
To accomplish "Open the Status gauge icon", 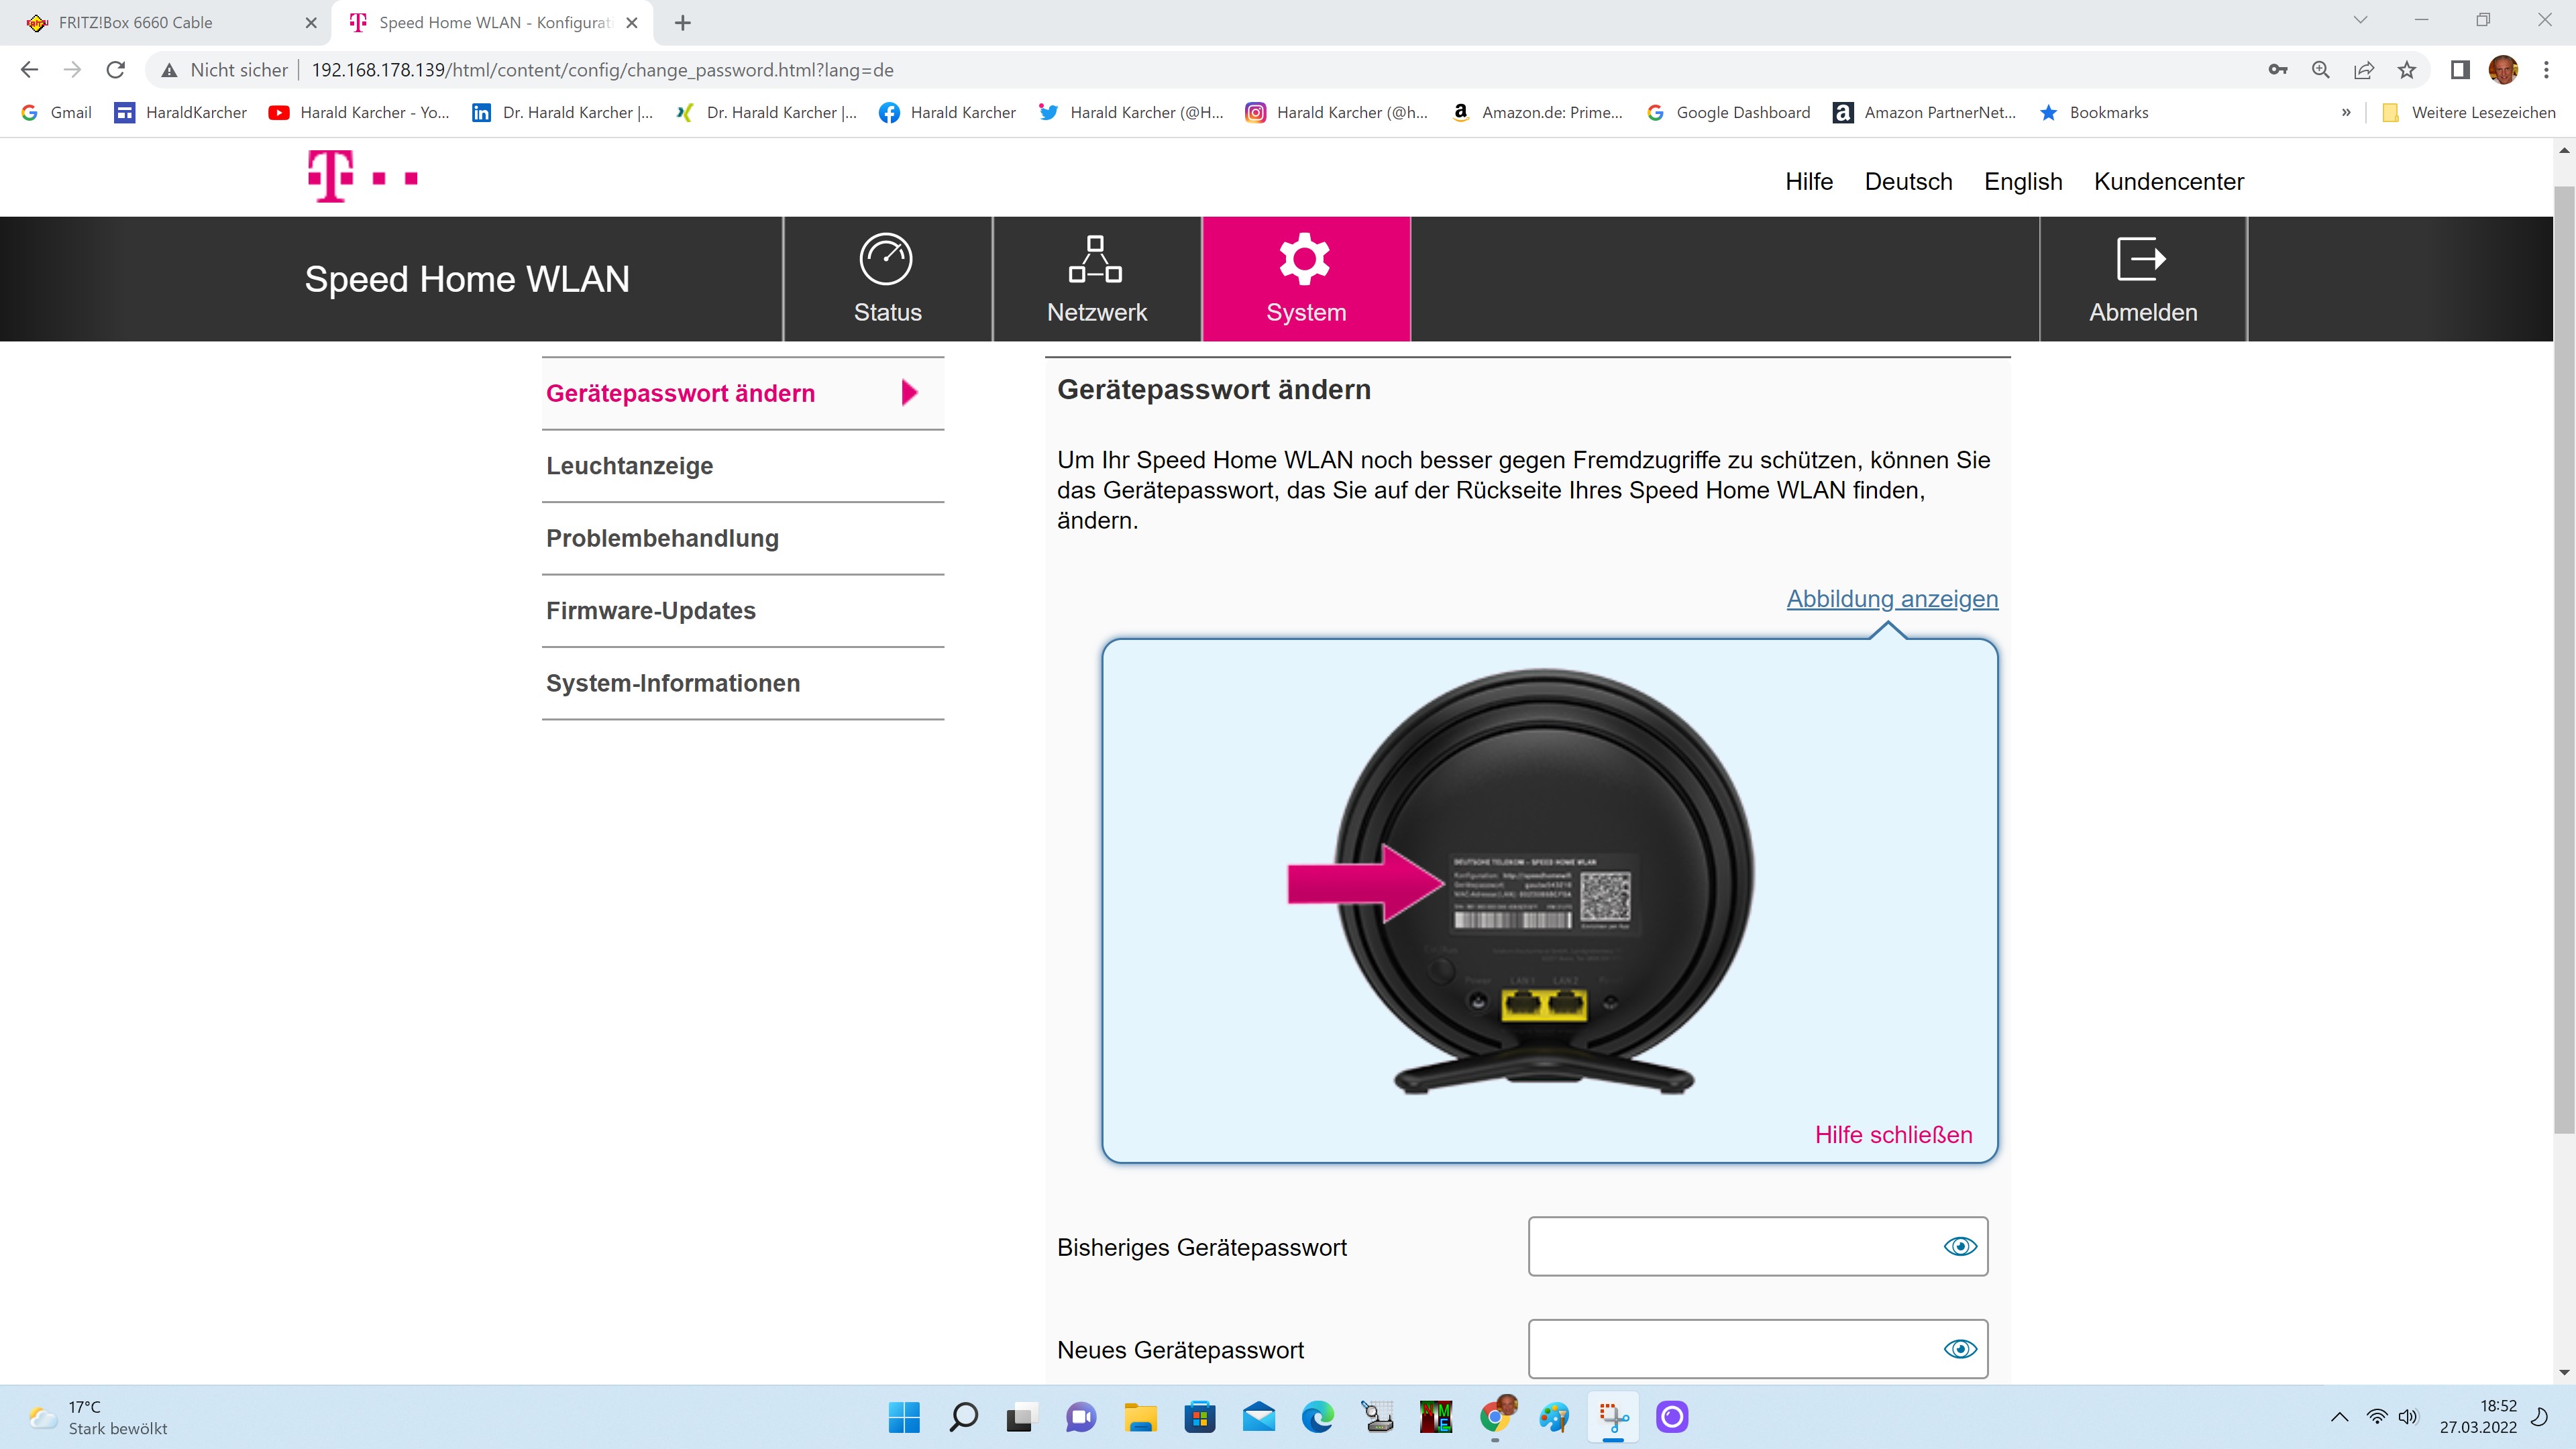I will (x=886, y=260).
